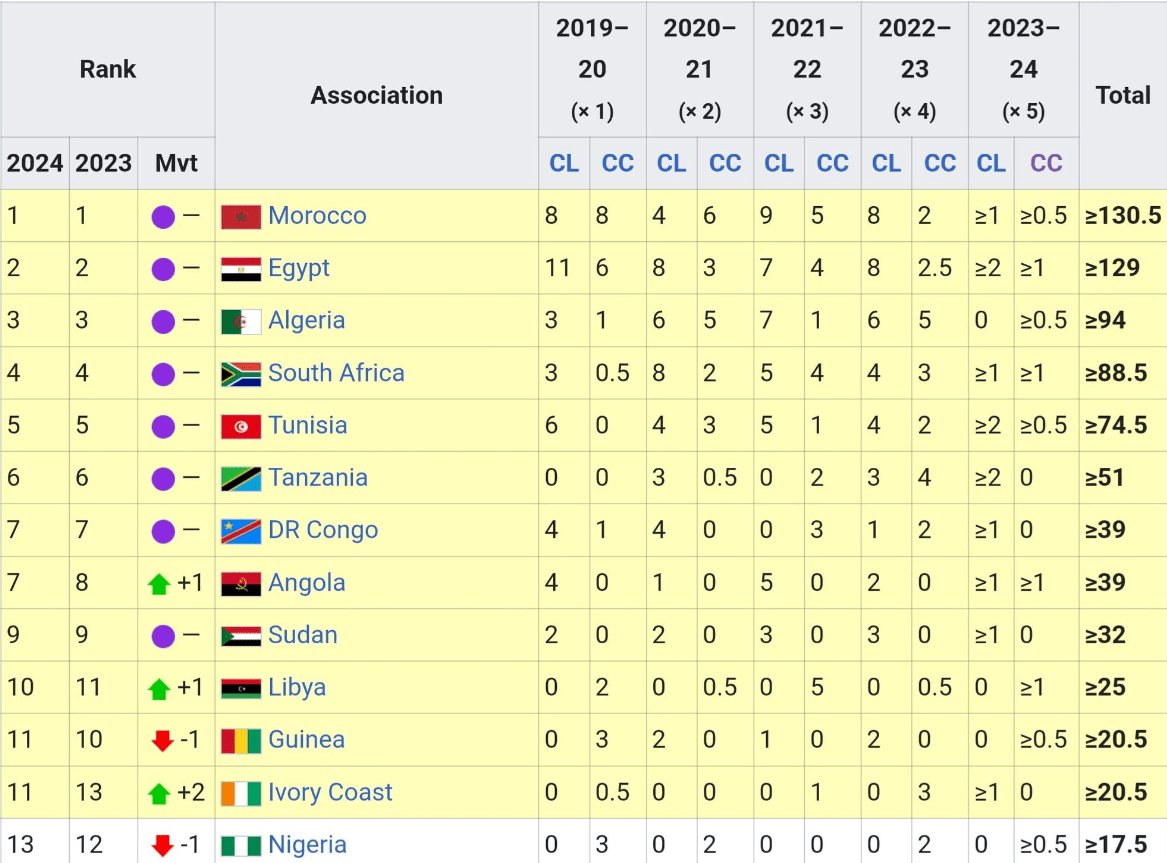
Task: Click the Total column header
Action: tap(1122, 95)
